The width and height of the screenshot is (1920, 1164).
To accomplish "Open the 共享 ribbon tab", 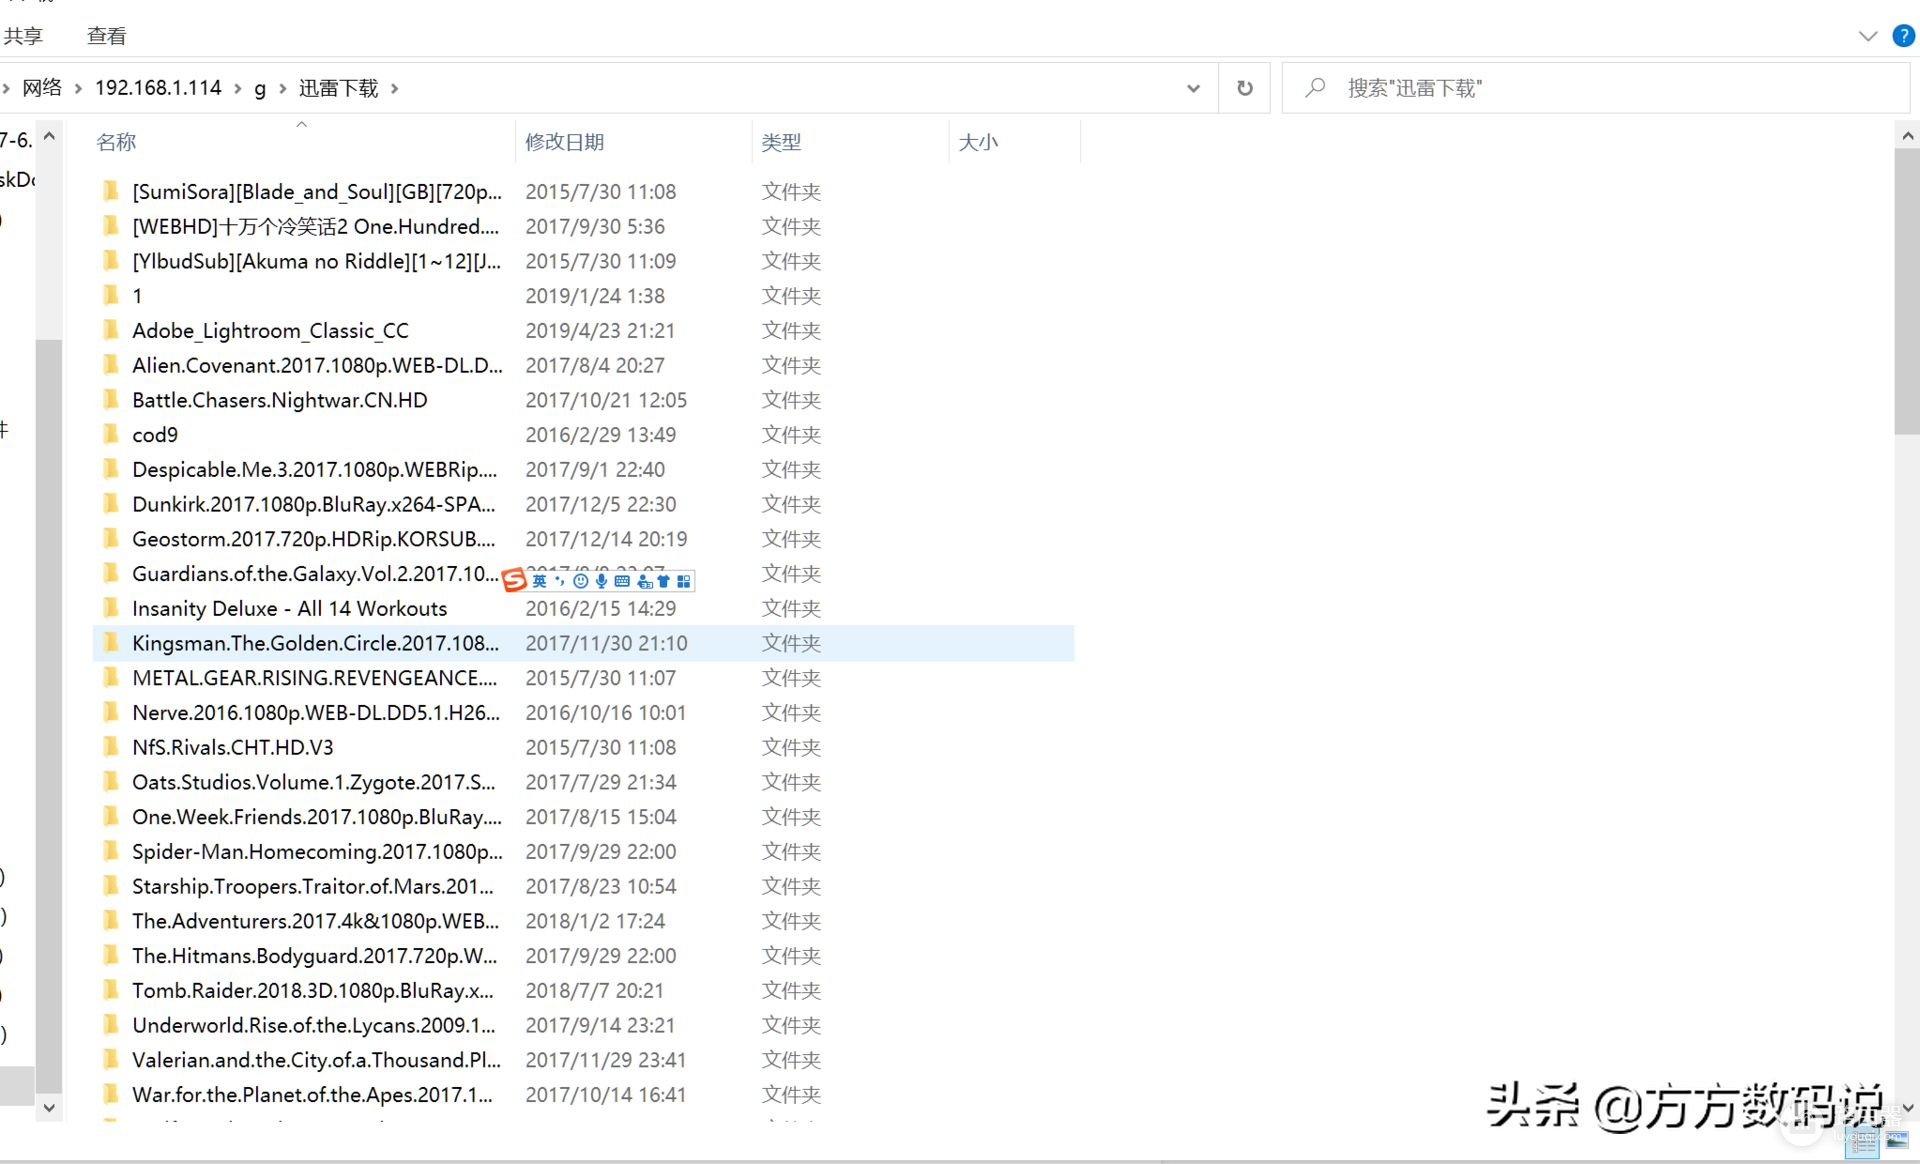I will click(x=23, y=36).
